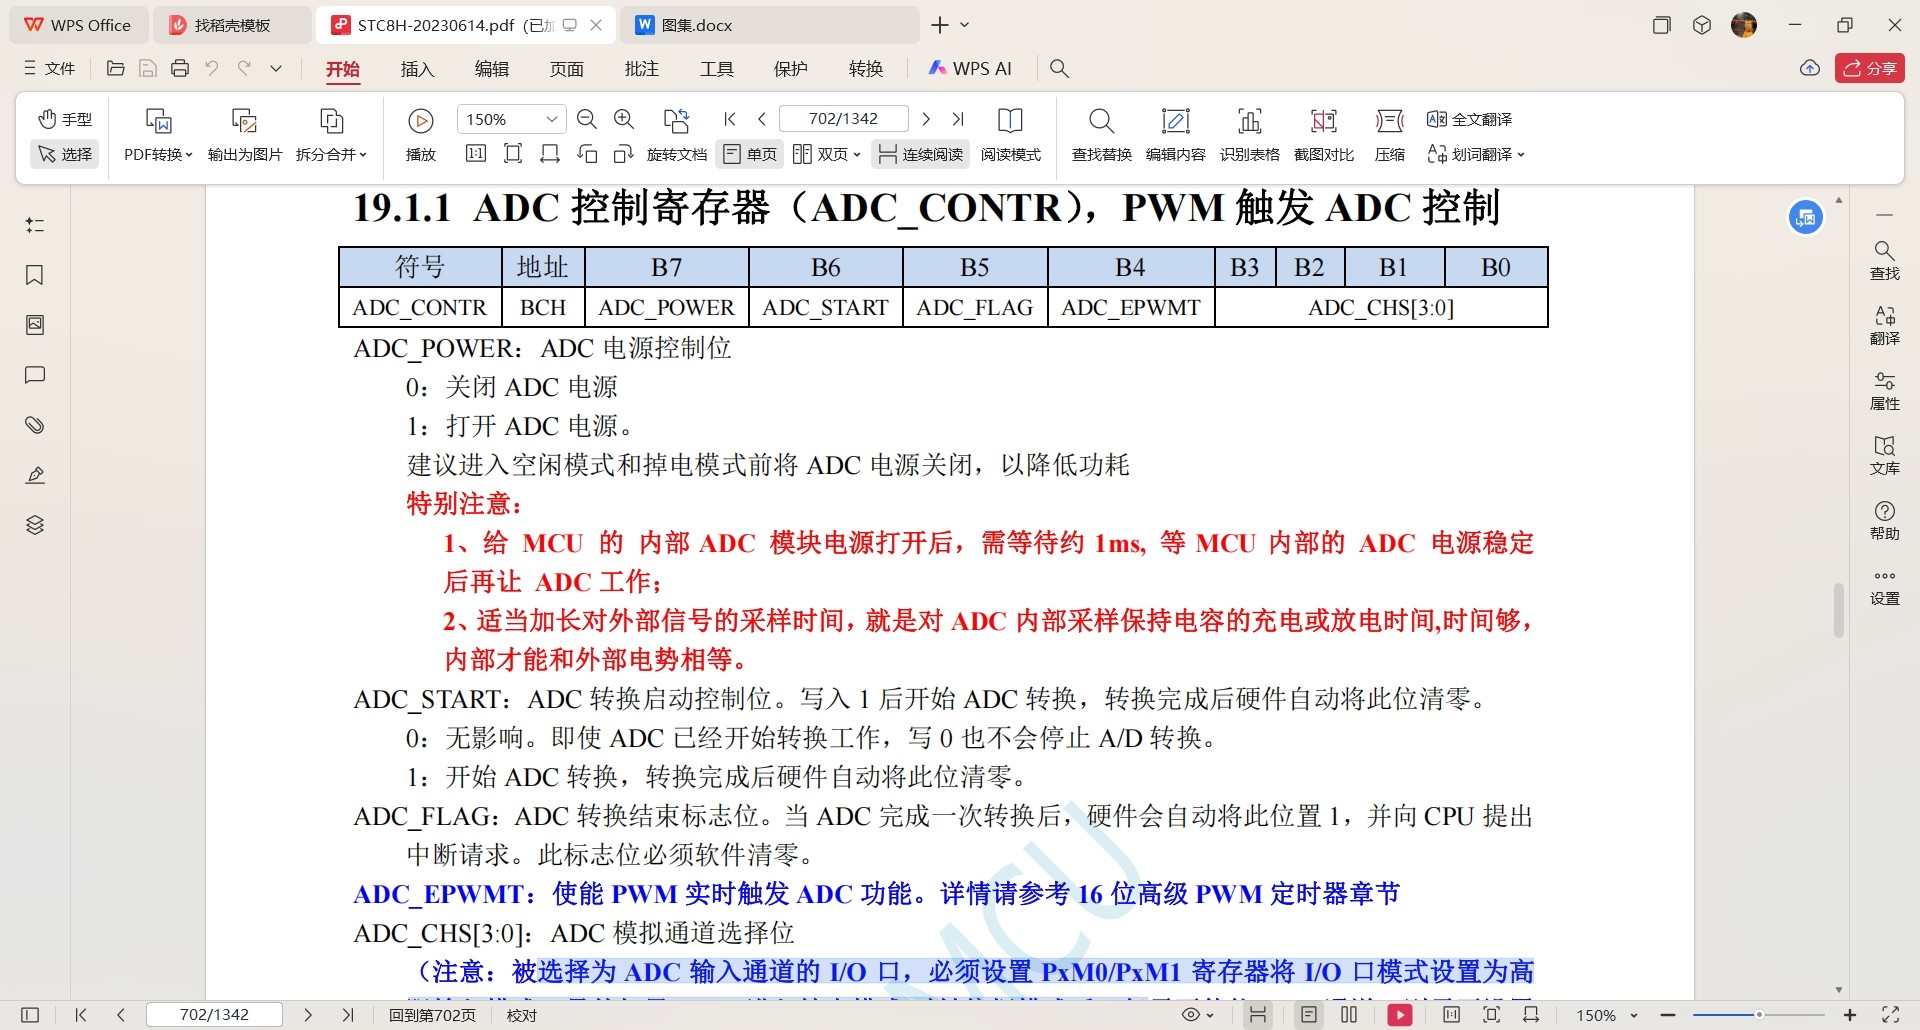1920x1030 pixels.
Task: Open new tab dropdown arrow beside plus
Action: [x=965, y=25]
